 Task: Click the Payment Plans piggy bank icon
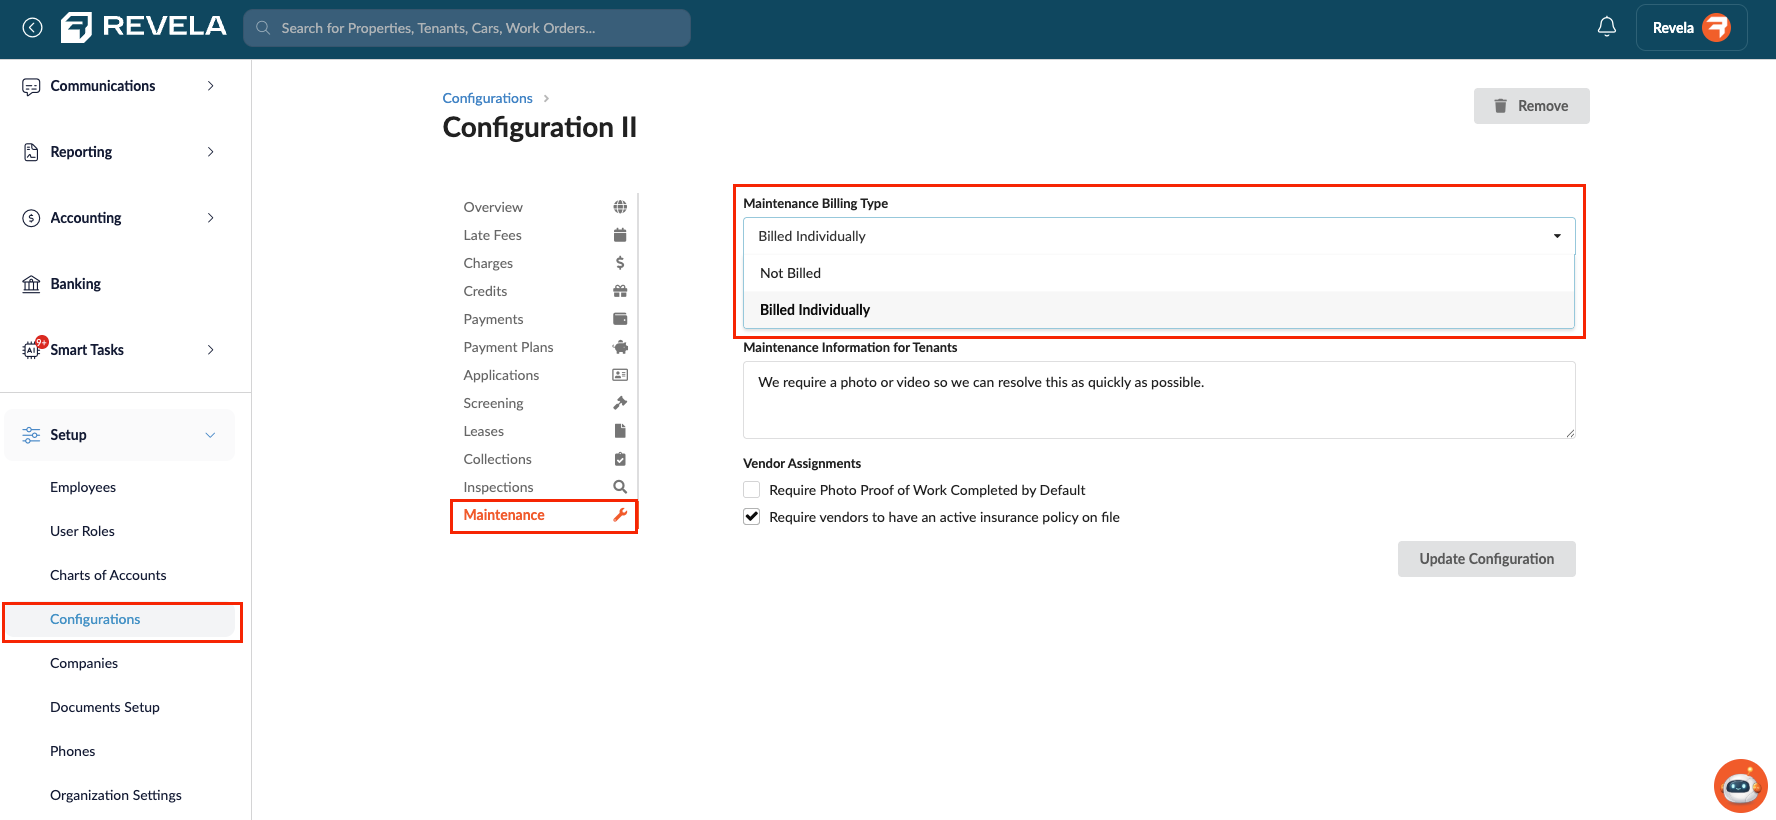620,347
